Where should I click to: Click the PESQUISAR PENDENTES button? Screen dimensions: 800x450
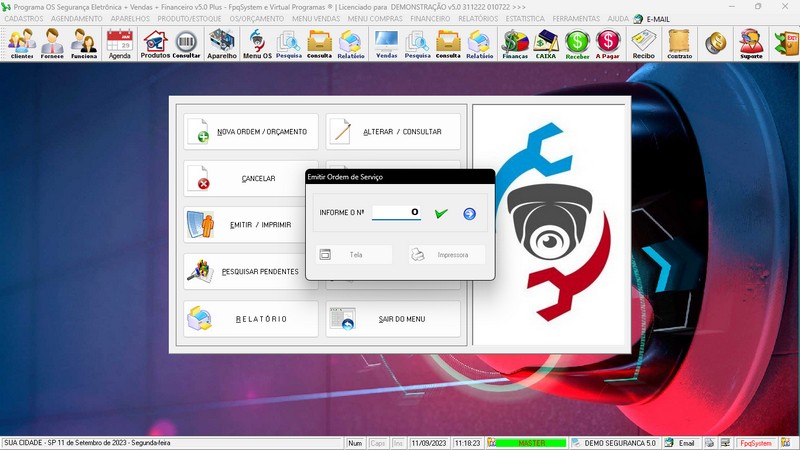pyautogui.click(x=244, y=271)
